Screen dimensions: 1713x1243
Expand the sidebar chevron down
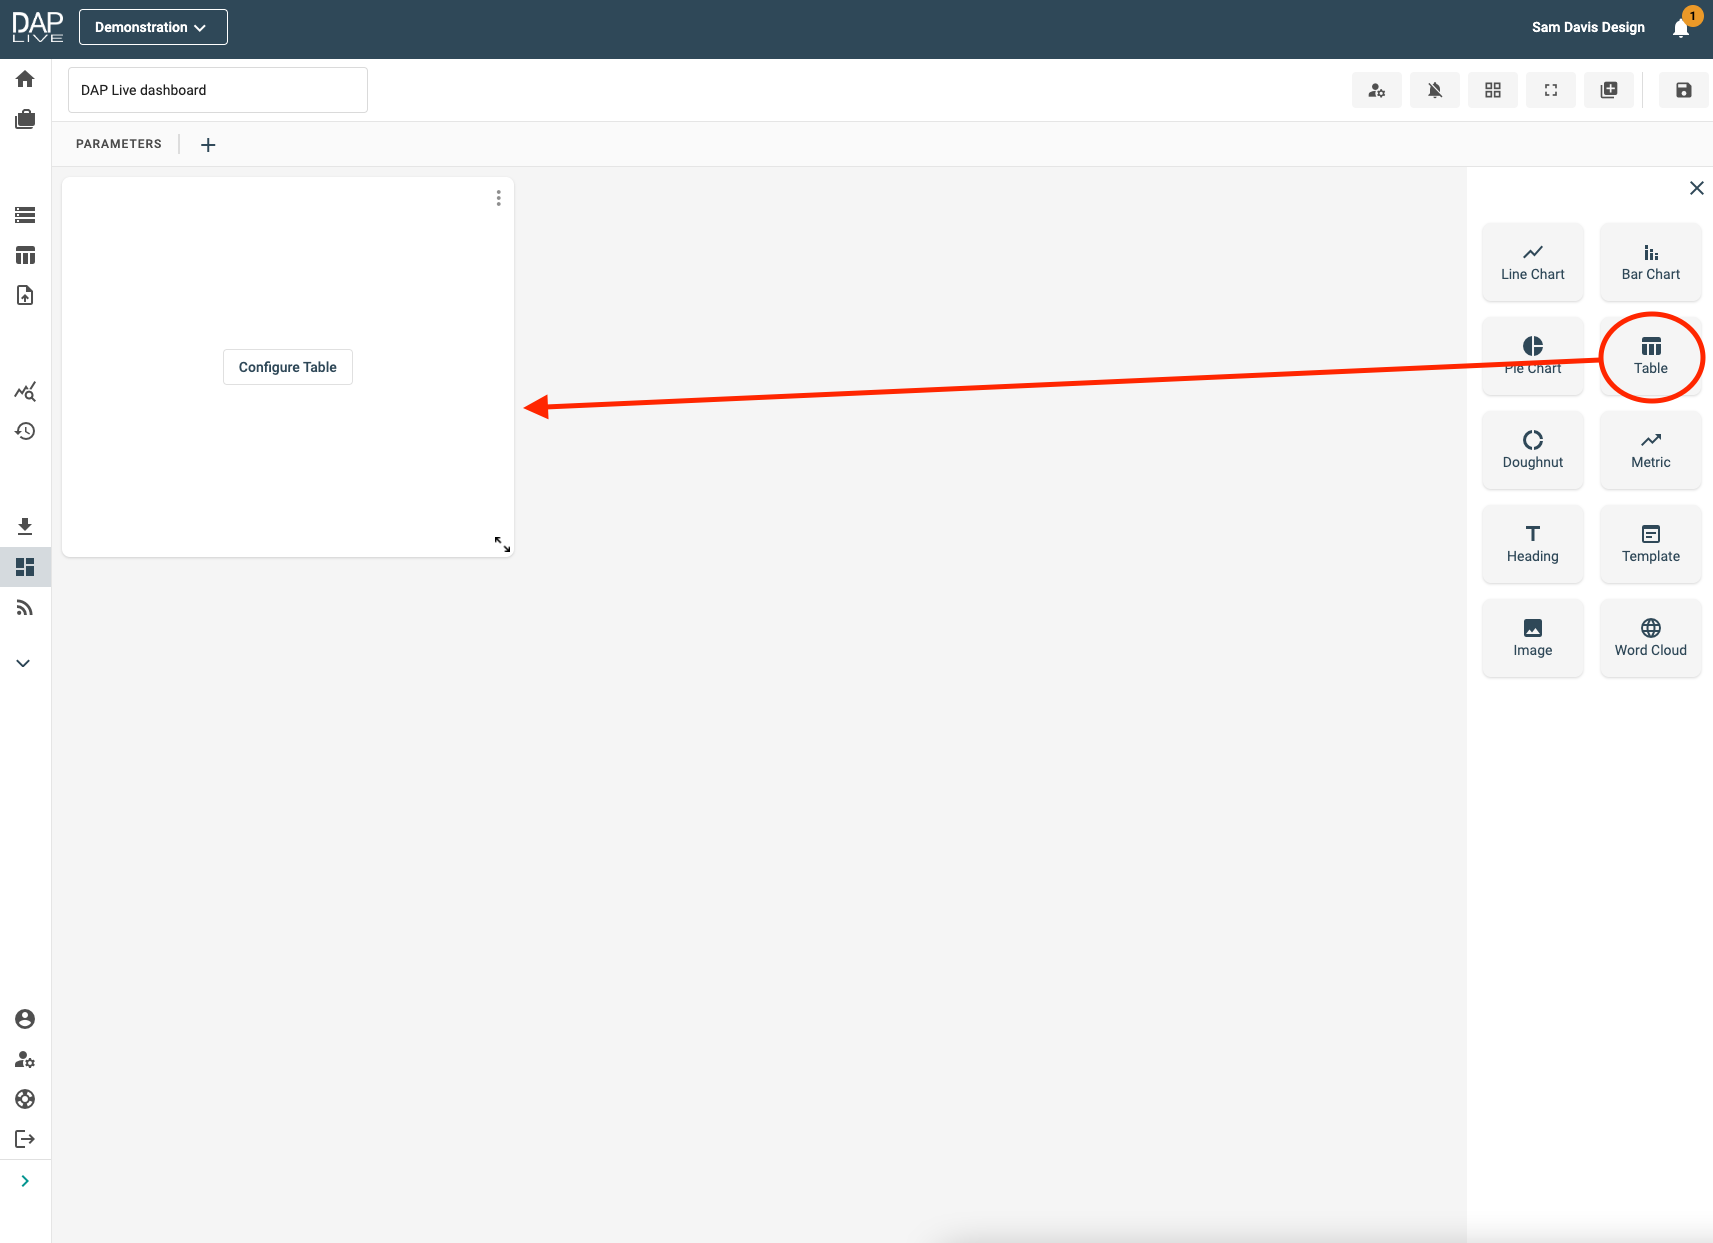tap(24, 663)
